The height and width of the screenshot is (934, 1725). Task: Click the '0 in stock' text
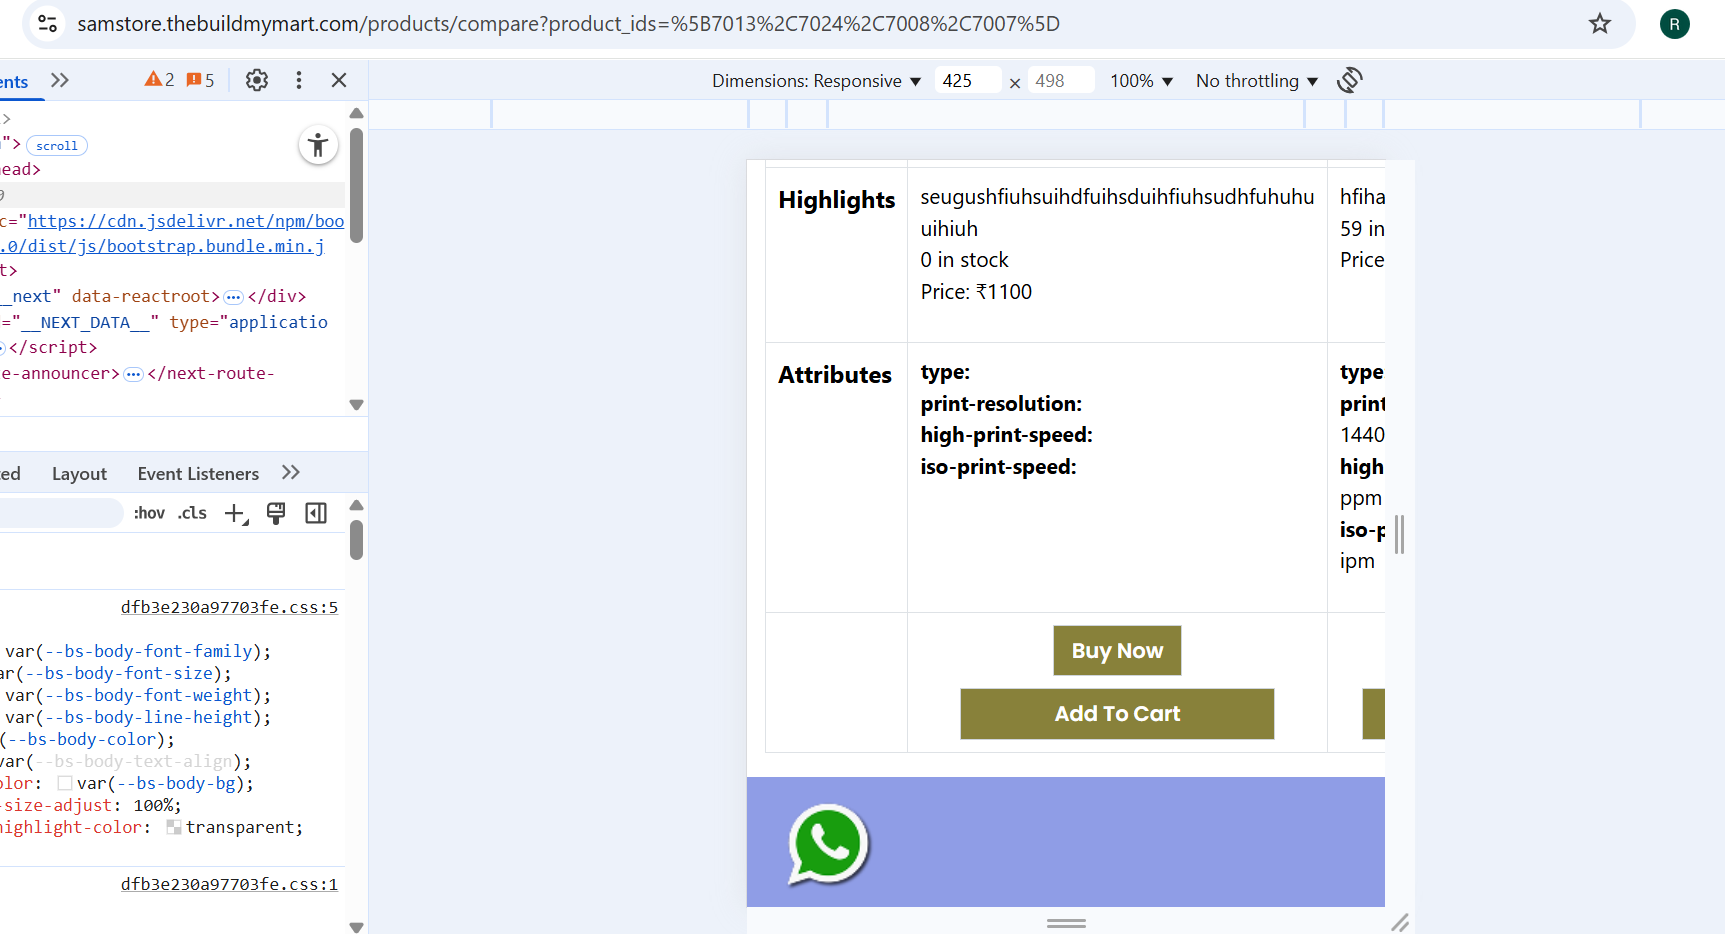(964, 260)
